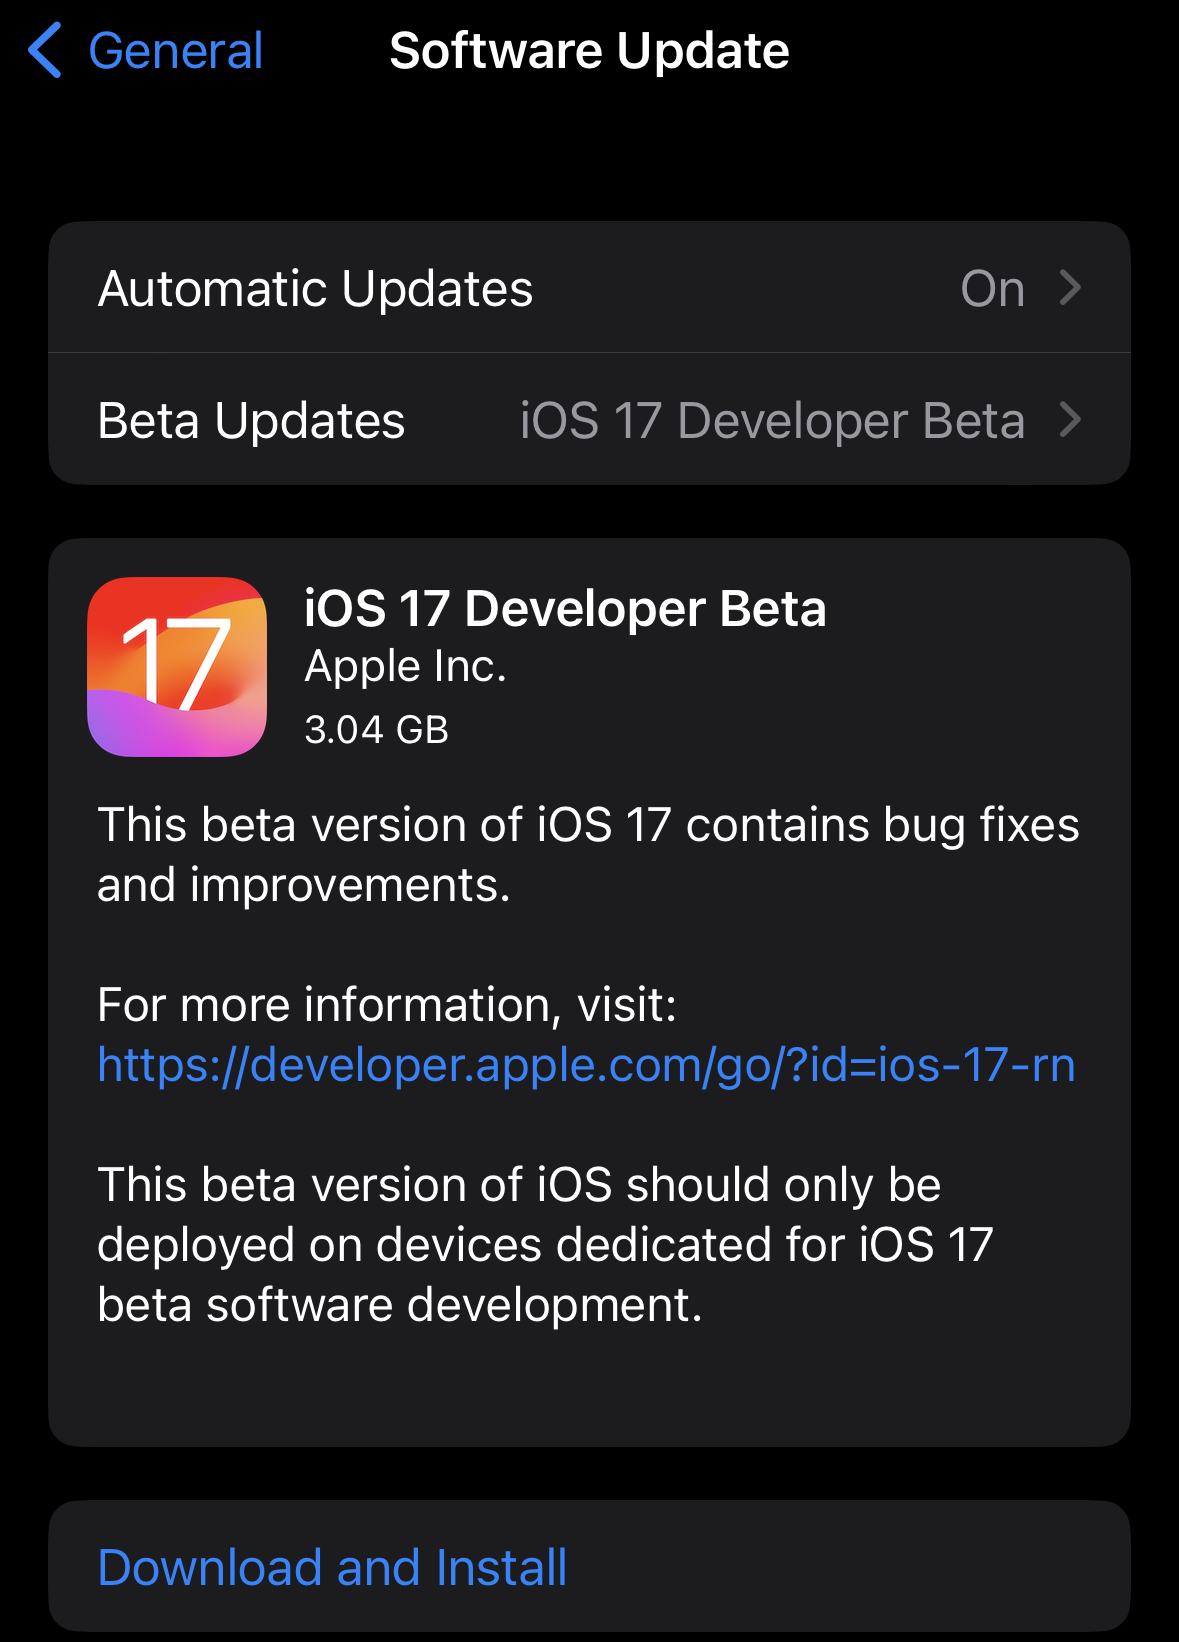Tap the Software Update title
The image size is (1179, 1642).
tap(589, 51)
